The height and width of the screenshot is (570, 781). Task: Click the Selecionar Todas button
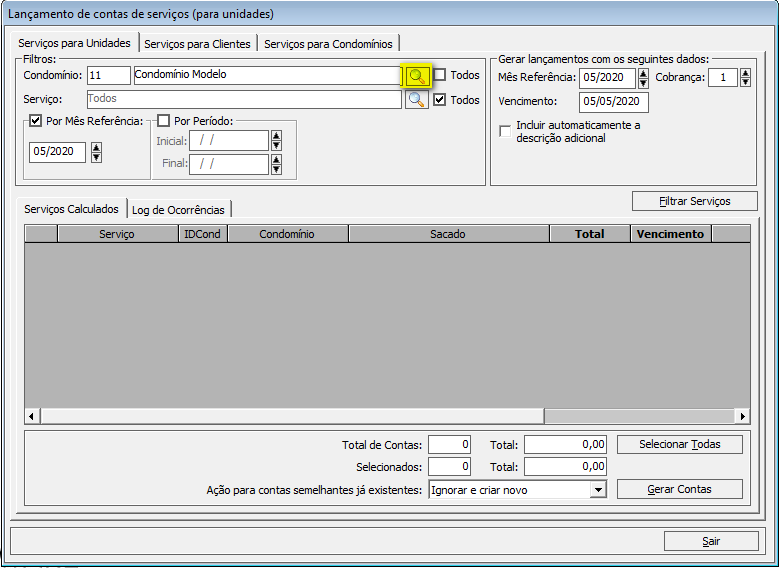coord(680,444)
